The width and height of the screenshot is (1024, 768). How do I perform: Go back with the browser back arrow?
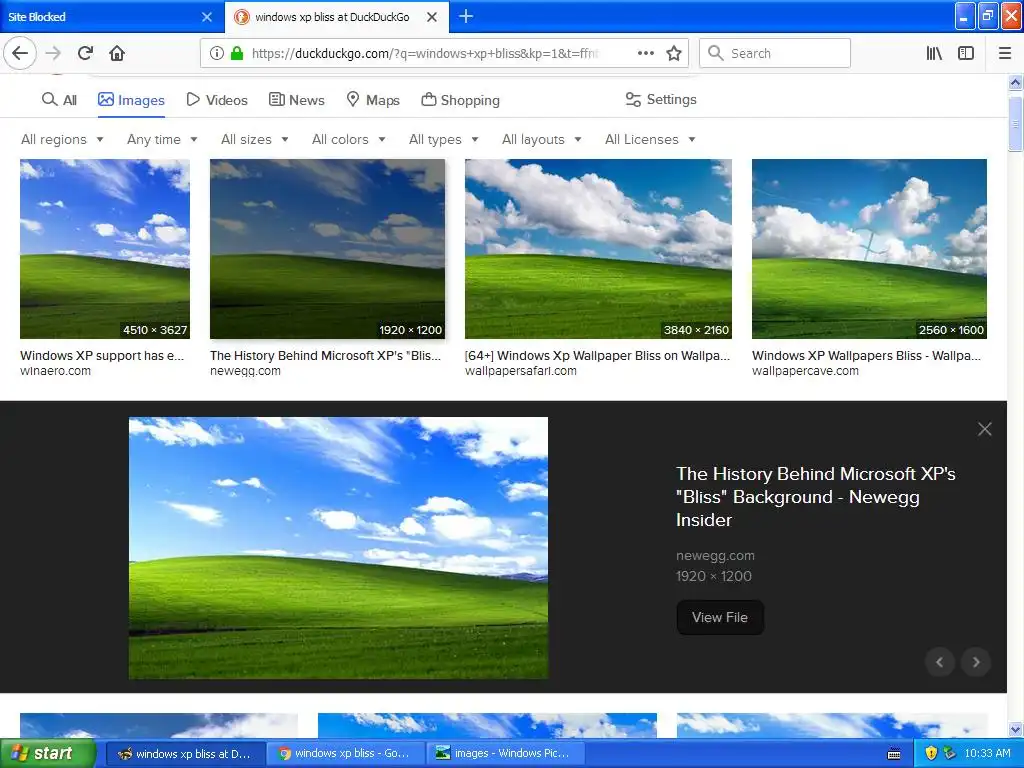[20, 53]
